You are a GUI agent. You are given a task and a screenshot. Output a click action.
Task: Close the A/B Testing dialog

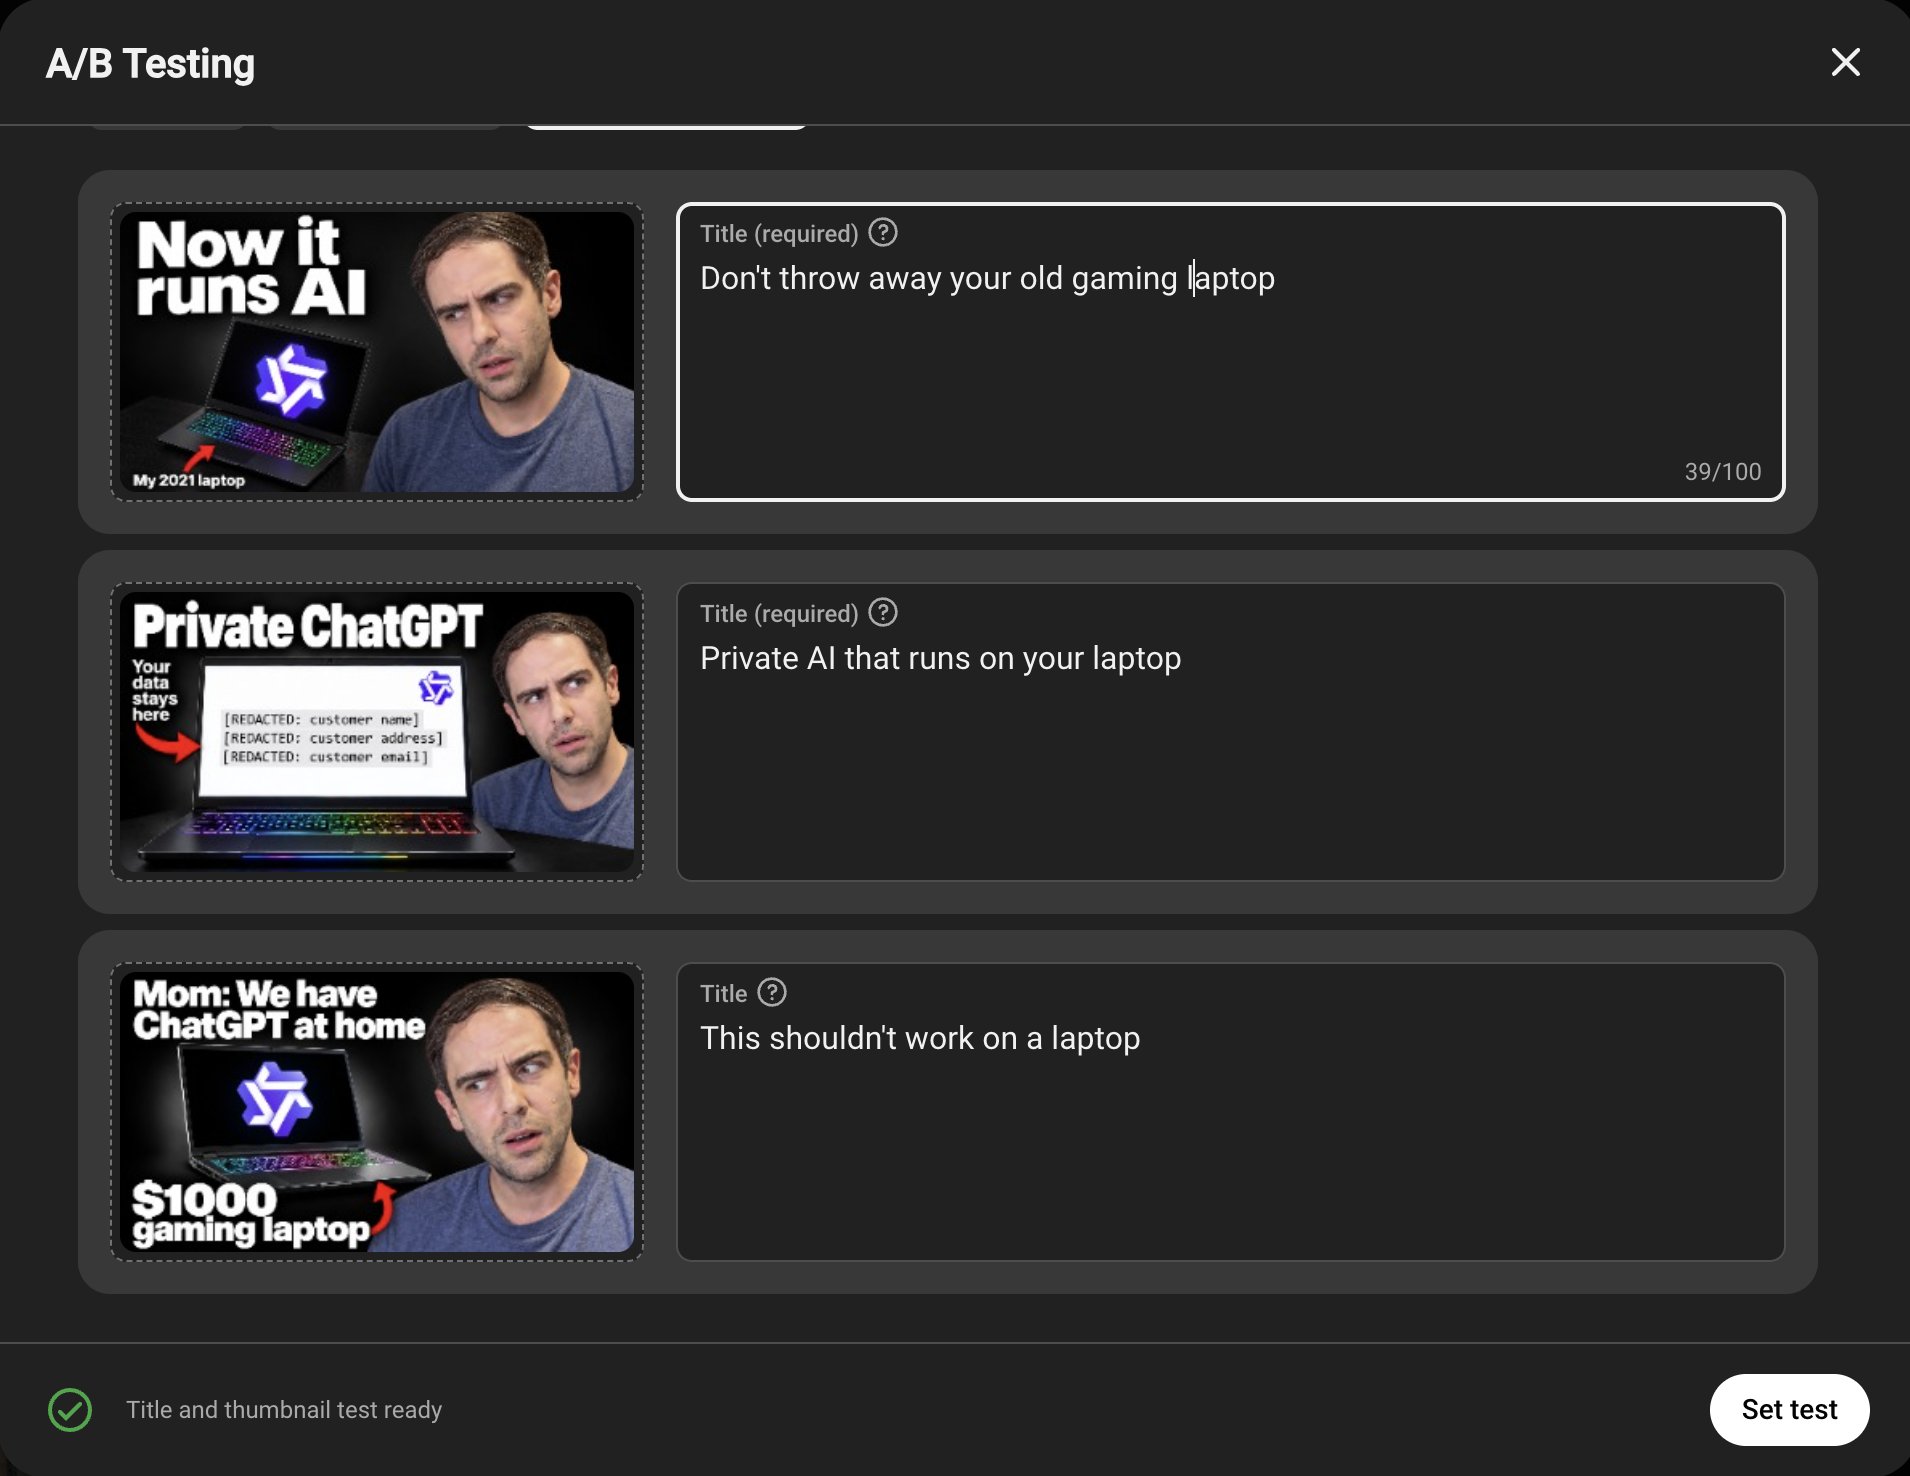point(1845,62)
